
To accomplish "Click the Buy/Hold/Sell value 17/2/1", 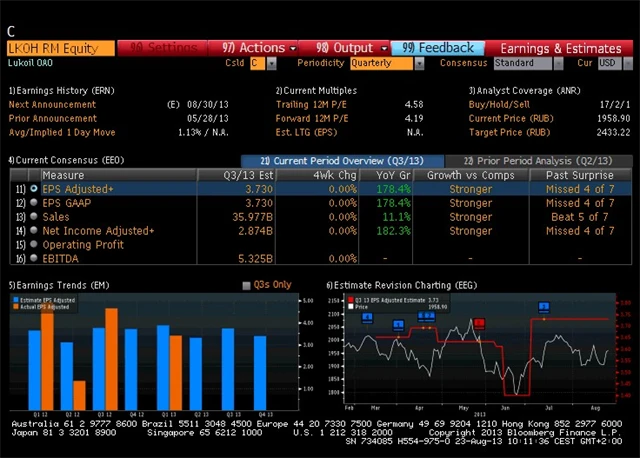I will click(615, 104).
